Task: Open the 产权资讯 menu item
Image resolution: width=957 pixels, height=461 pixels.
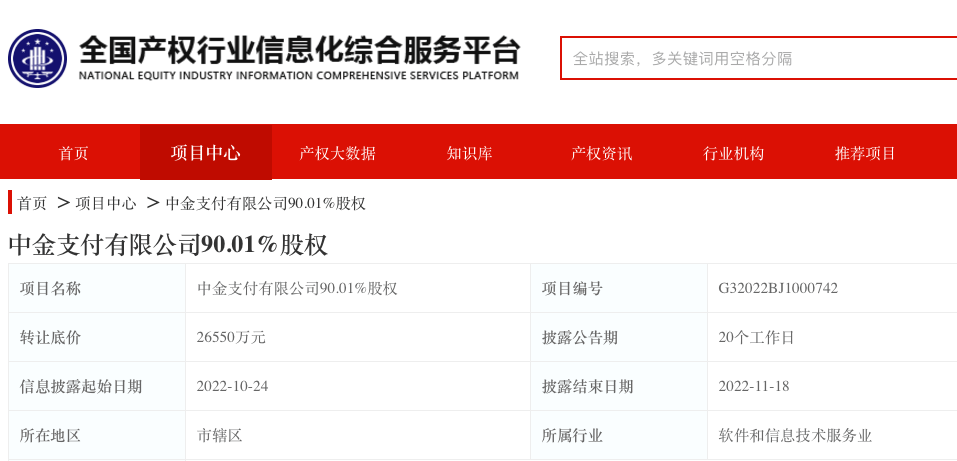Action: [x=601, y=153]
